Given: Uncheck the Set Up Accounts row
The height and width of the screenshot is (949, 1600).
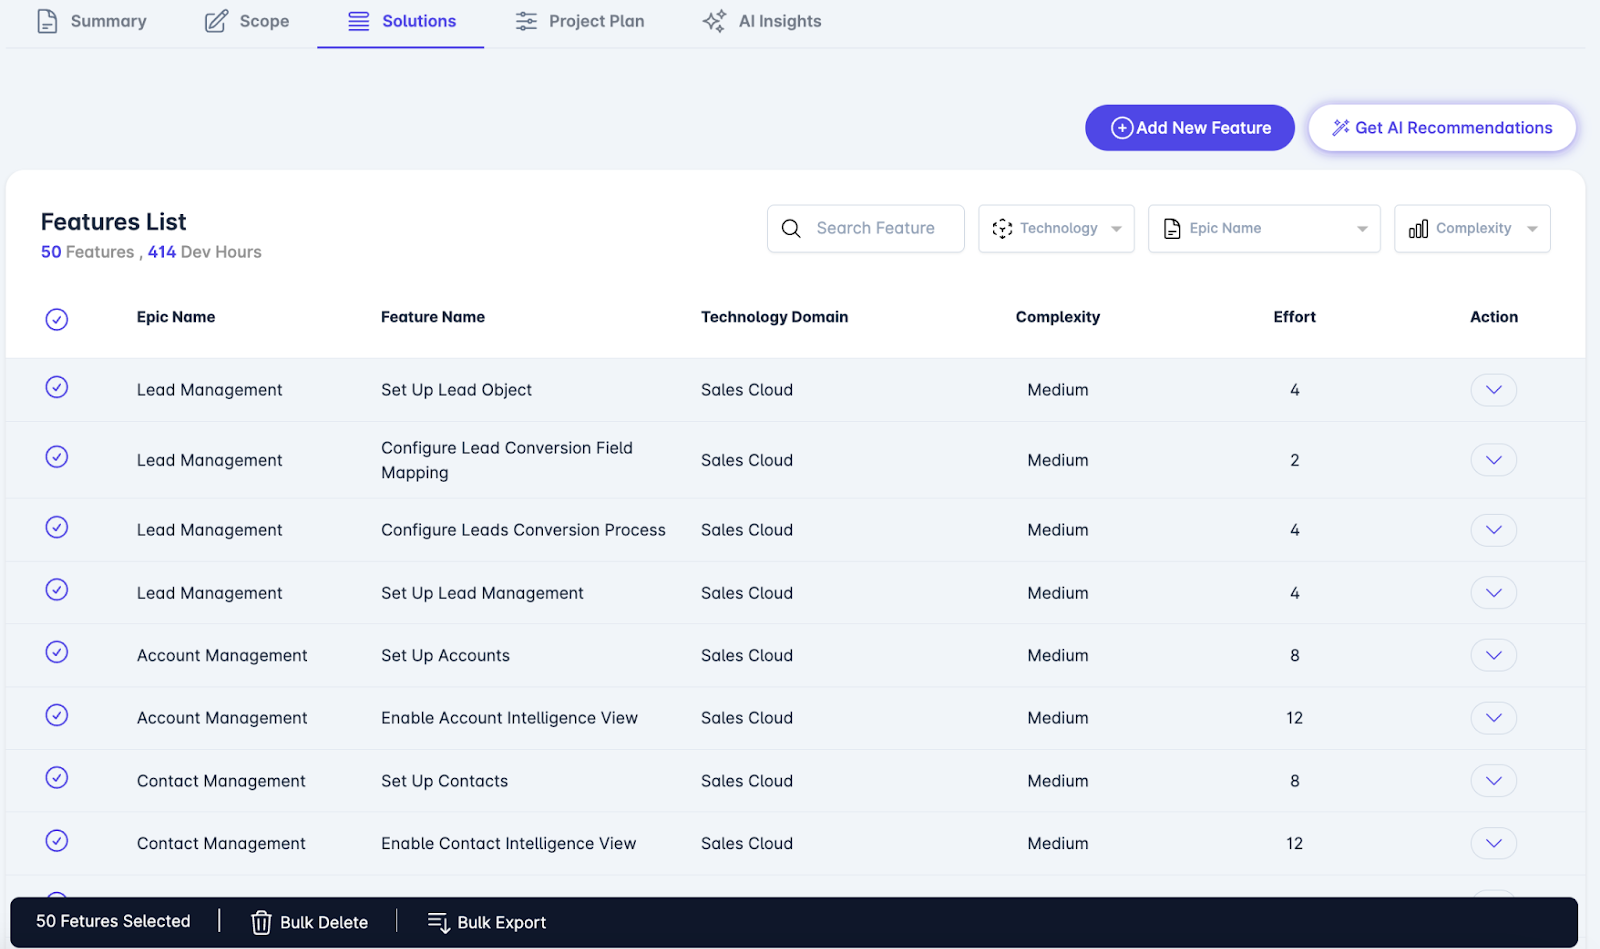Looking at the screenshot, I should [57, 652].
